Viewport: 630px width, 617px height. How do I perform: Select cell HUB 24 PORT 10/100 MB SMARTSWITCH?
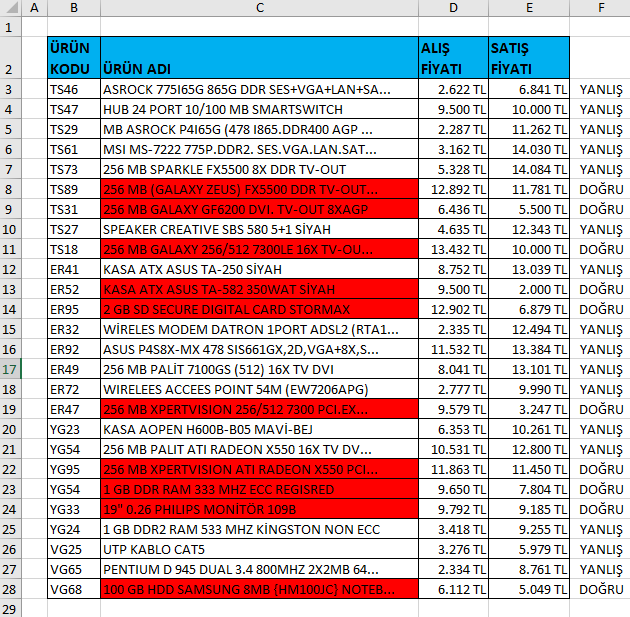pyautogui.click(x=260, y=109)
